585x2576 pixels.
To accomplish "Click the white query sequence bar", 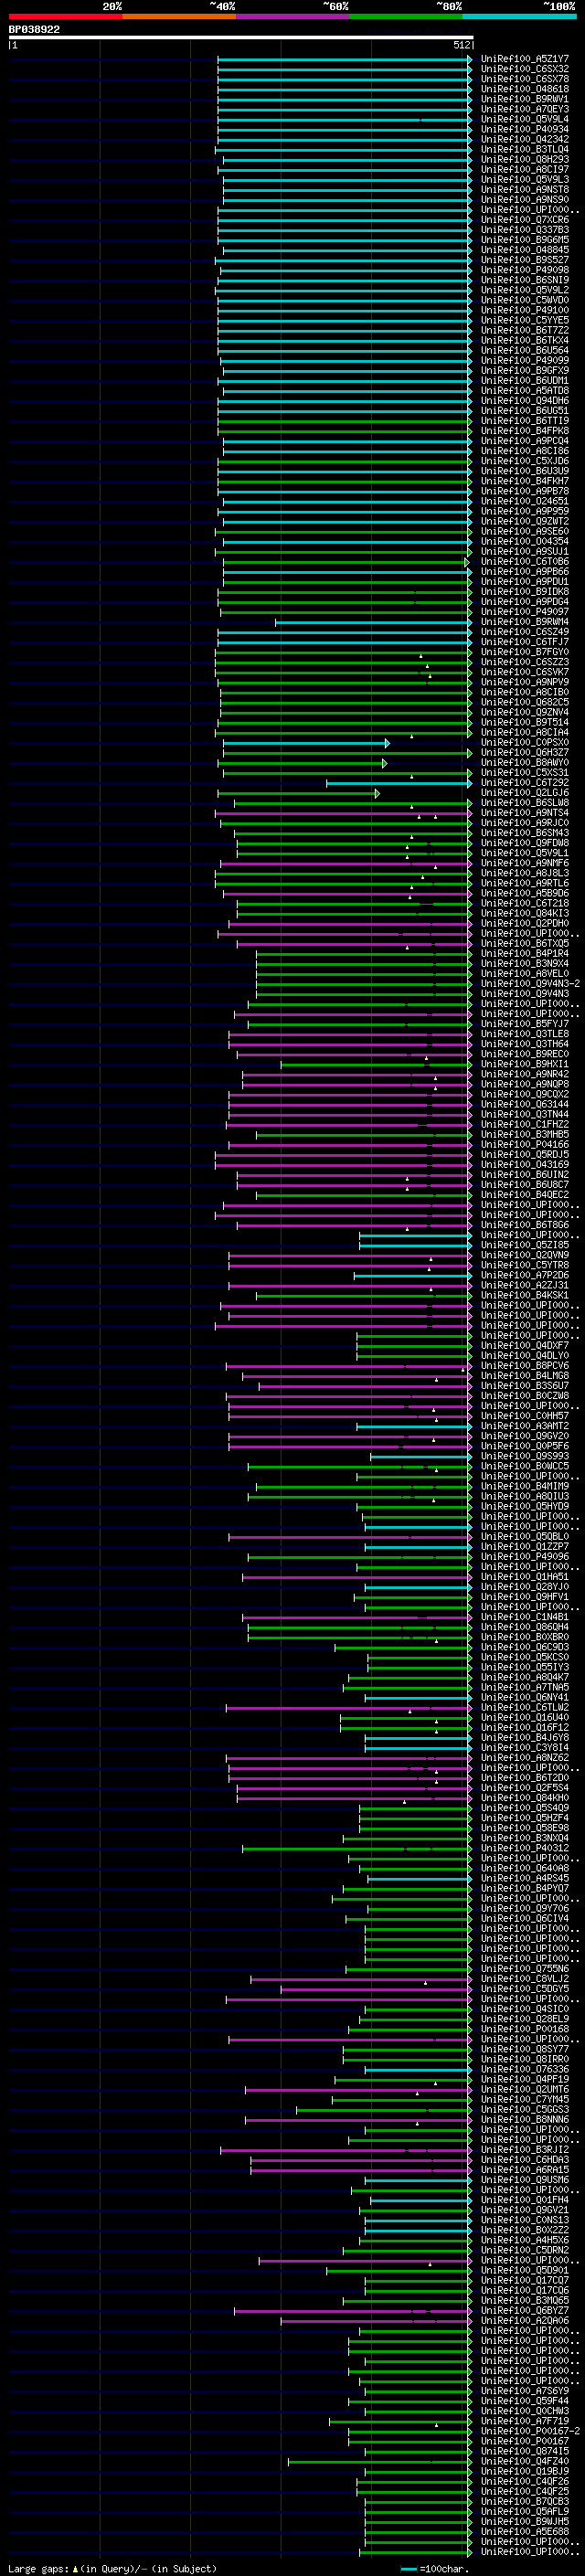I will point(240,38).
